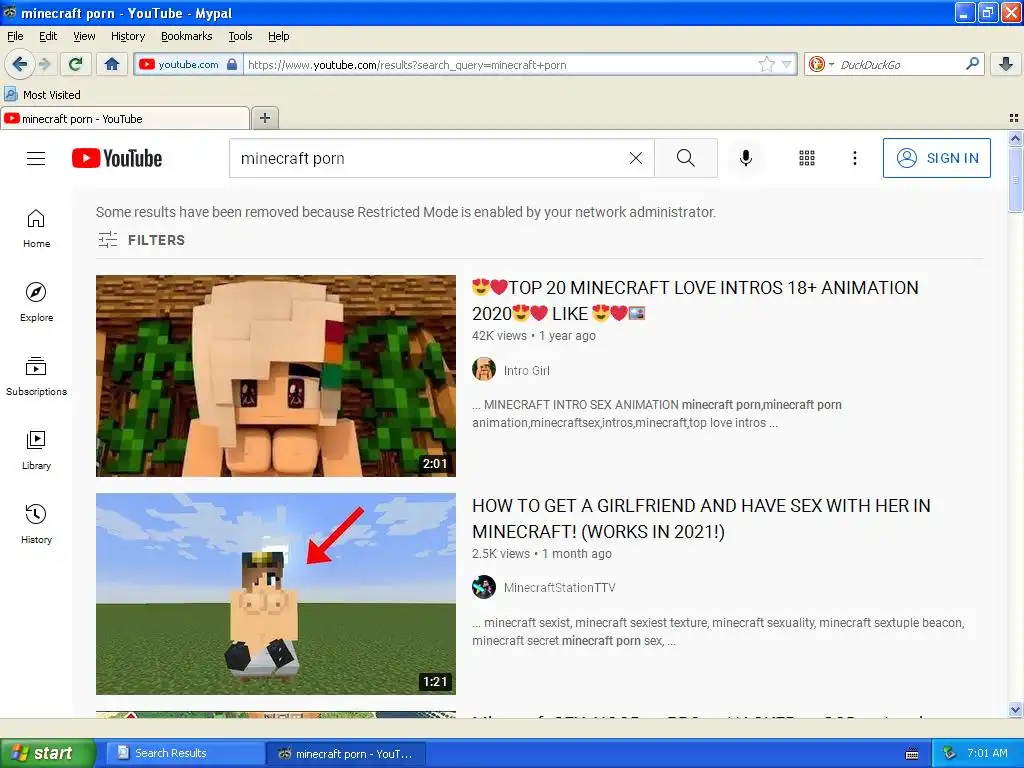Click the browser forward arrow
Image resolution: width=1024 pixels, height=768 pixels.
click(x=44, y=64)
